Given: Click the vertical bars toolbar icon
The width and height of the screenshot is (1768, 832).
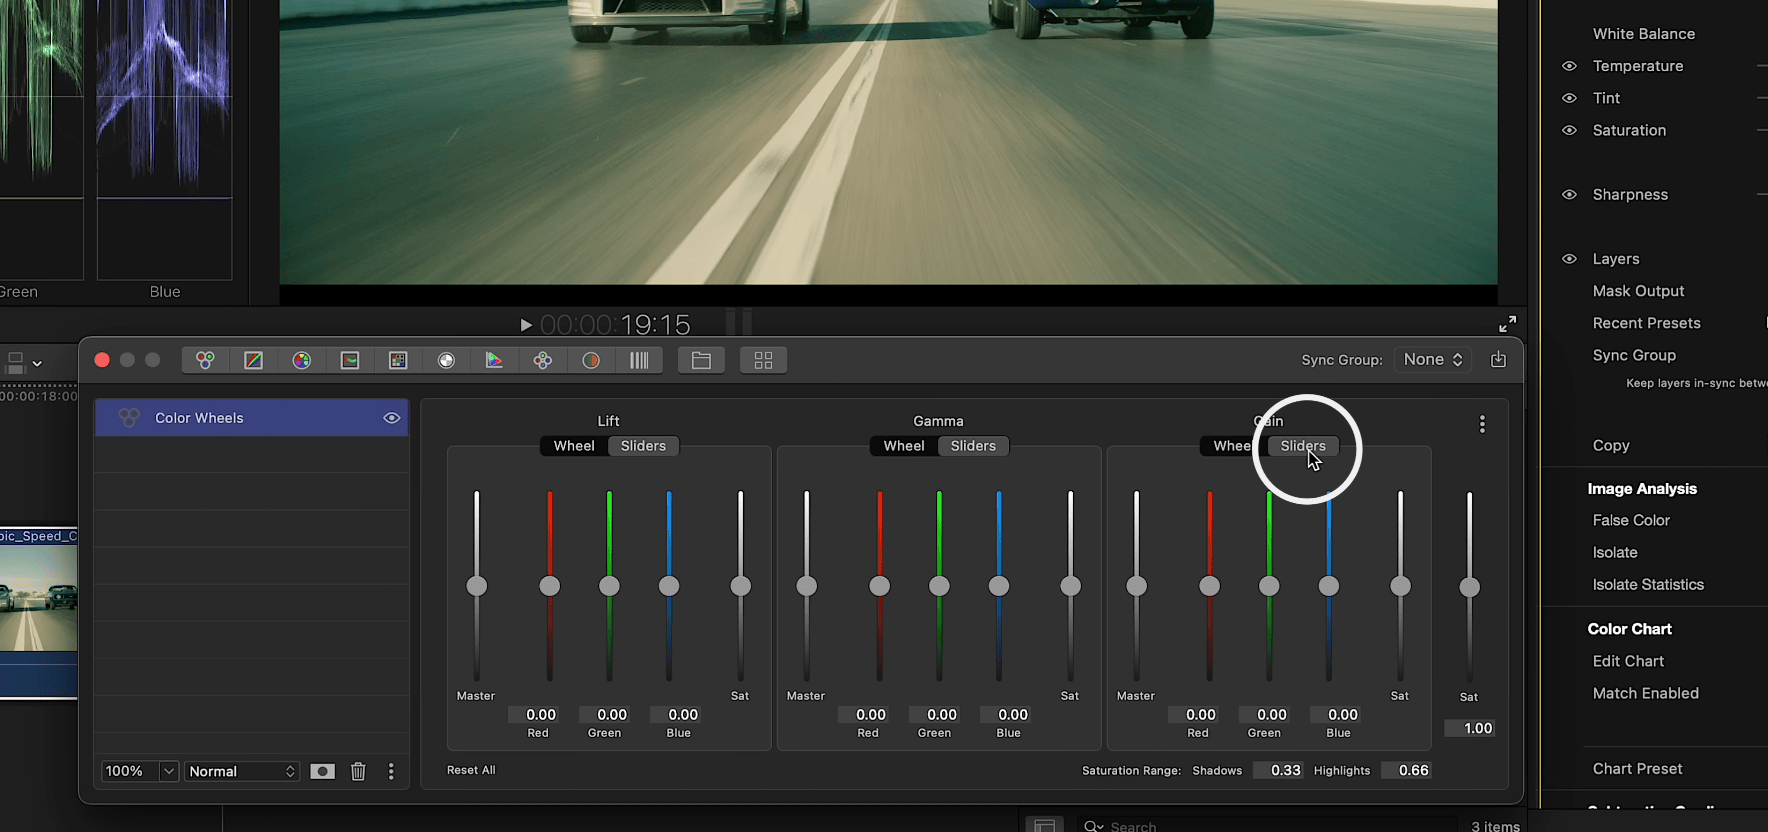Looking at the screenshot, I should (639, 360).
